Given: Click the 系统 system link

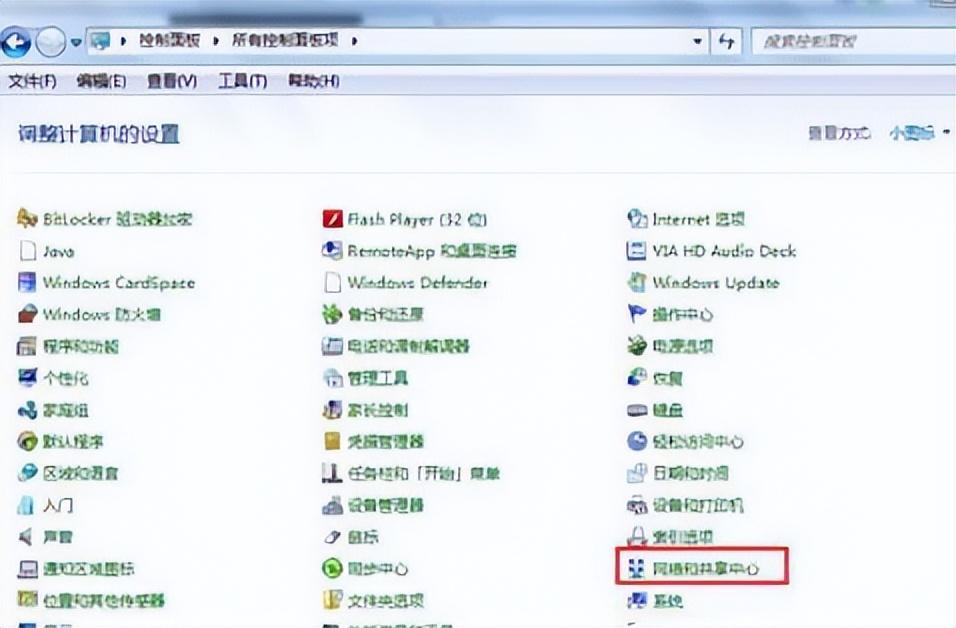Looking at the screenshot, I should (668, 601).
